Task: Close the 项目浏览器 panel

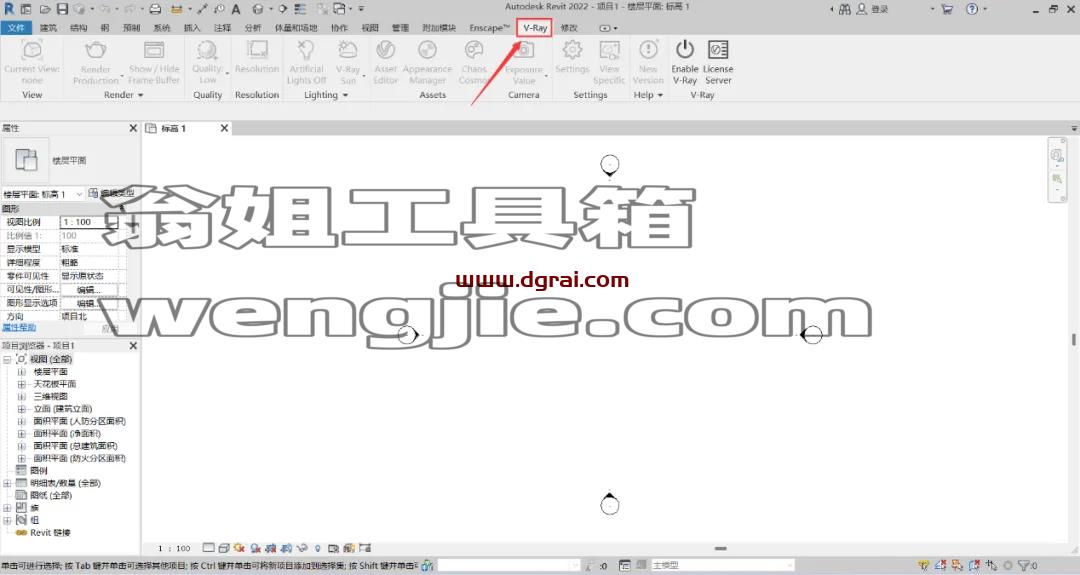Action: 133,346
